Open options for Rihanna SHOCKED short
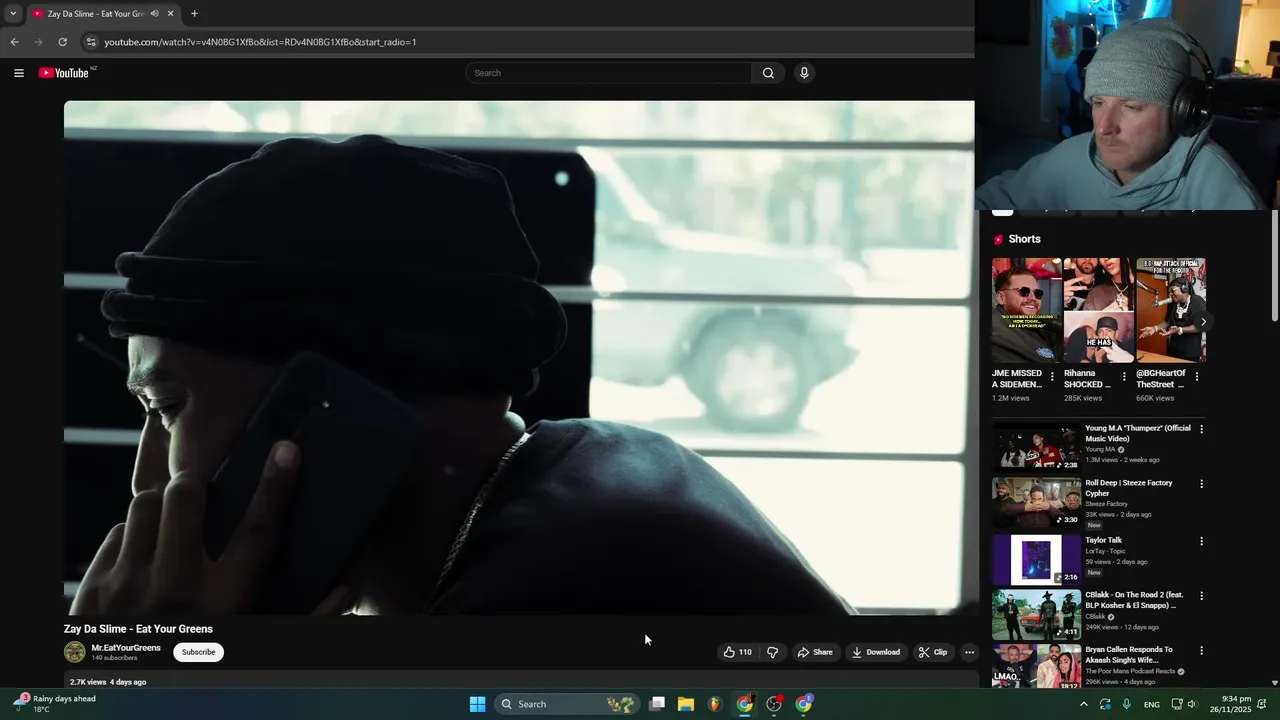The width and height of the screenshot is (1280, 720). pos(1124,377)
